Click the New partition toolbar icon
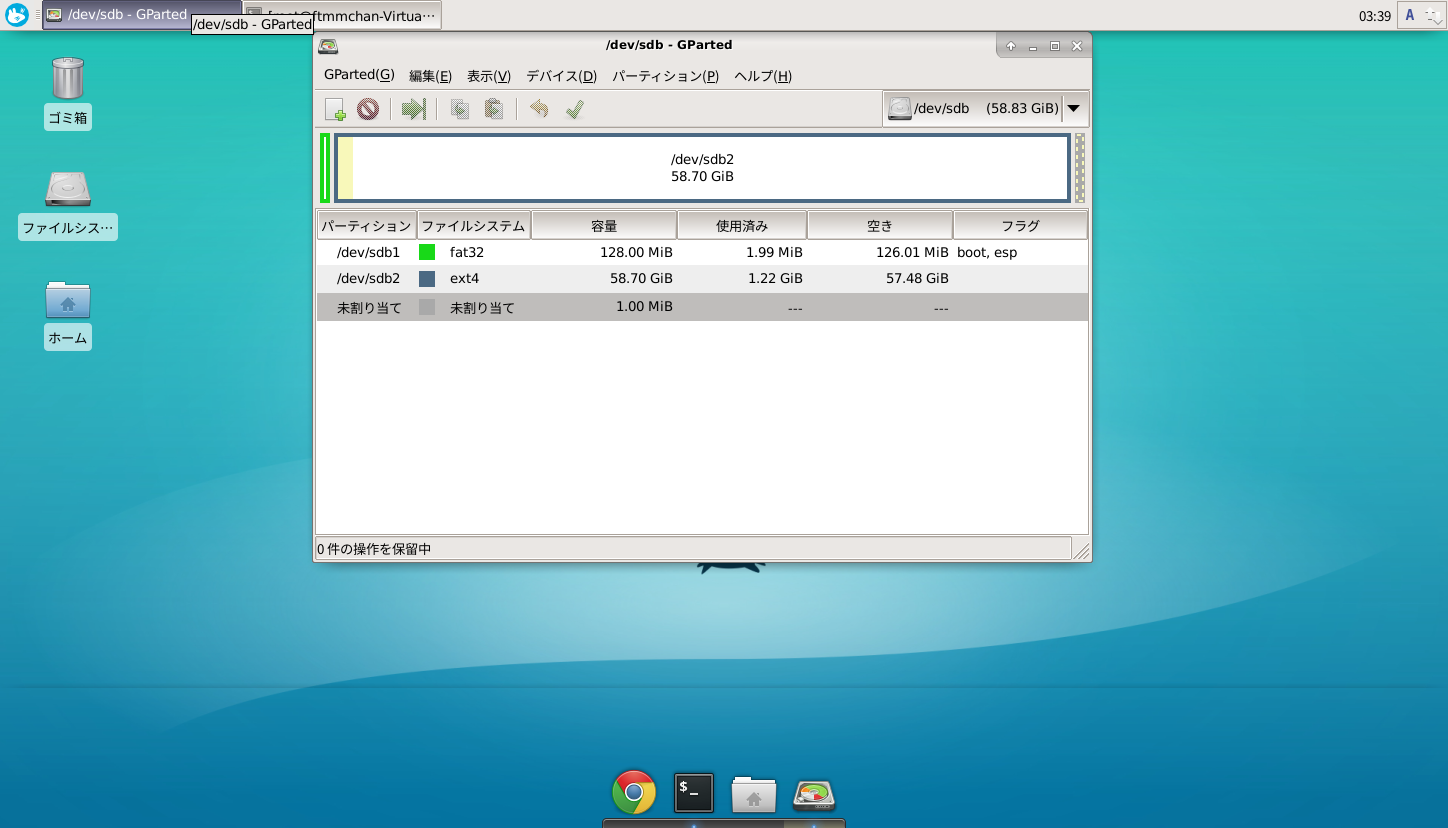This screenshot has height=828, width=1448. 335,109
